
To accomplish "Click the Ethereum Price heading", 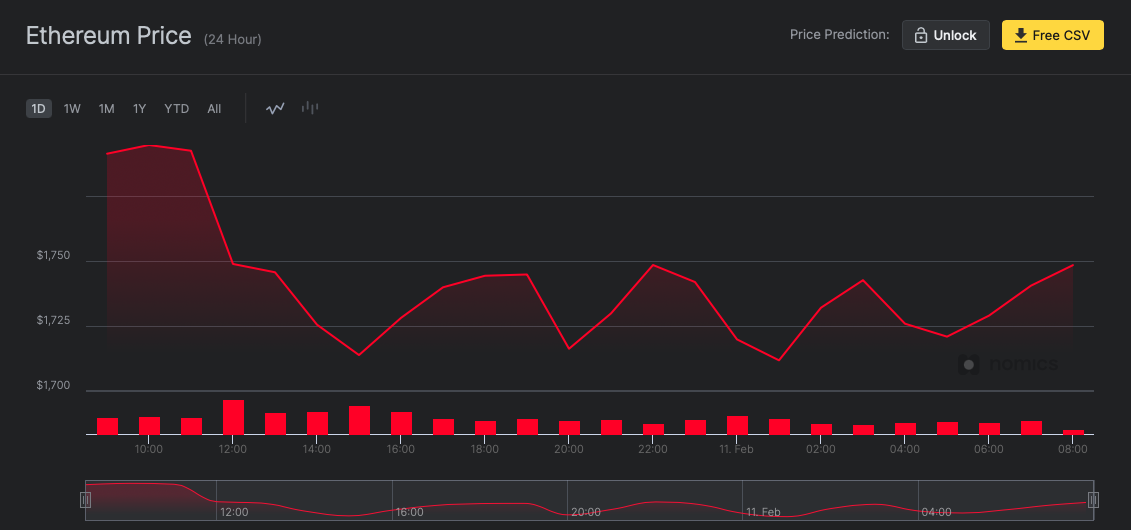I will [x=109, y=35].
